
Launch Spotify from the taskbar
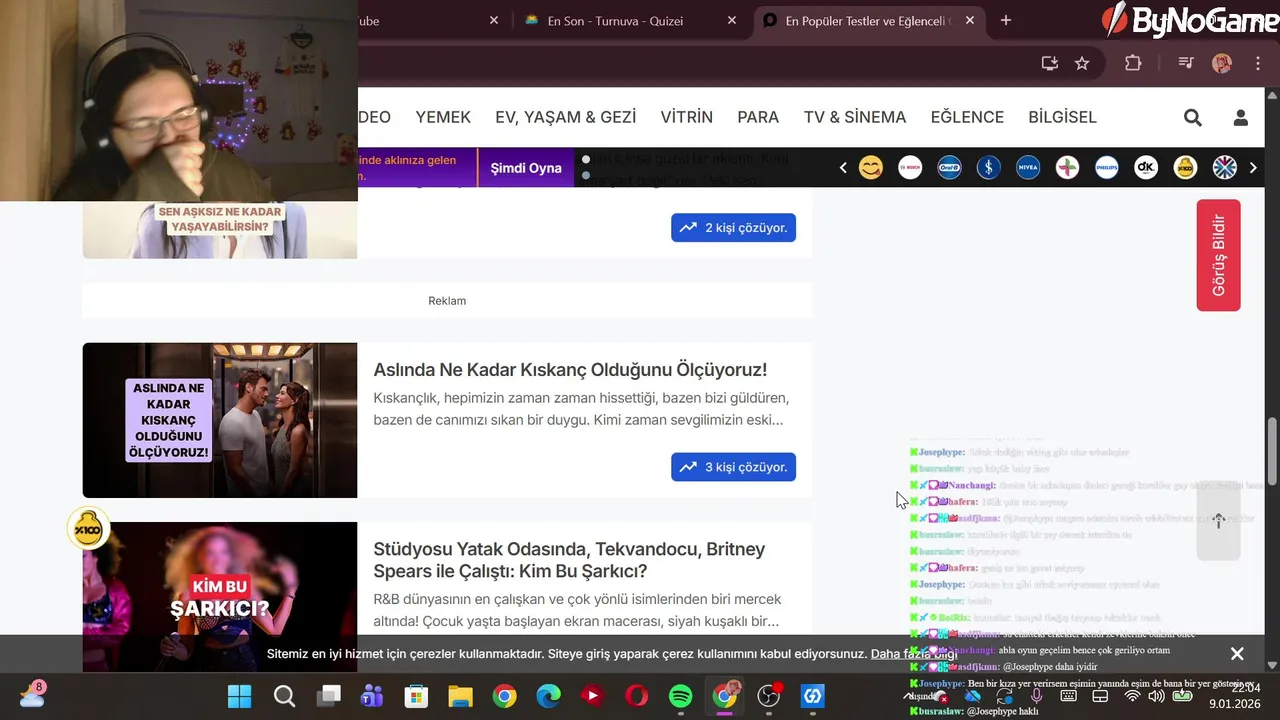point(680,696)
